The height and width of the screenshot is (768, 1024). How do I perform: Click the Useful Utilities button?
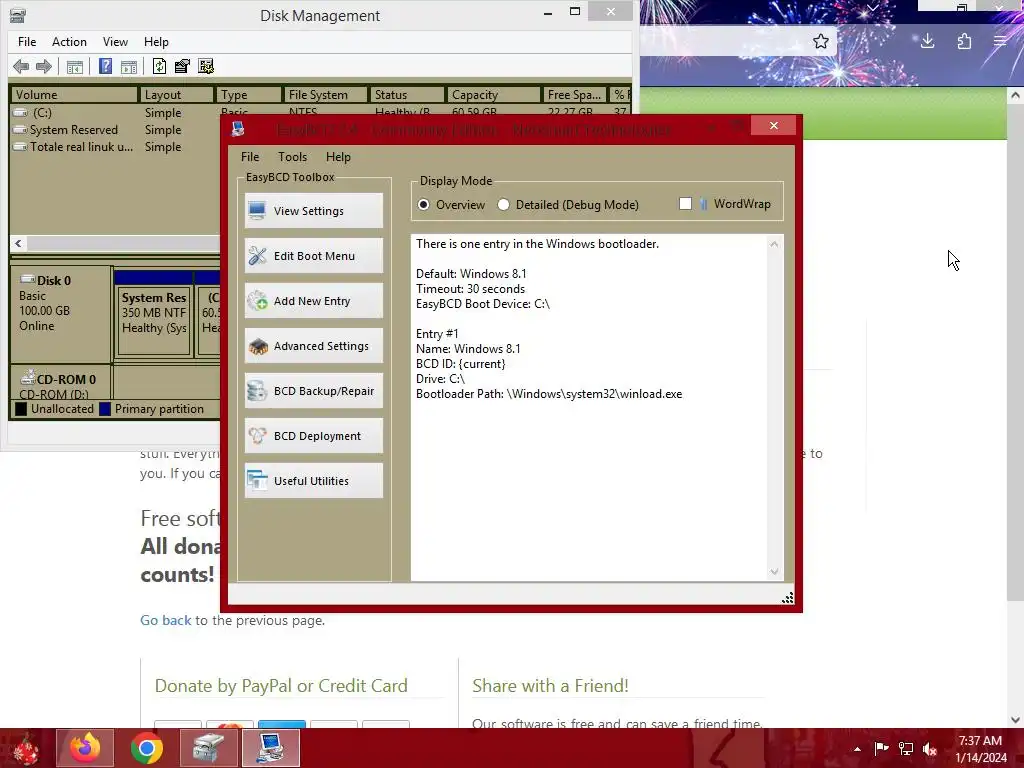(313, 481)
